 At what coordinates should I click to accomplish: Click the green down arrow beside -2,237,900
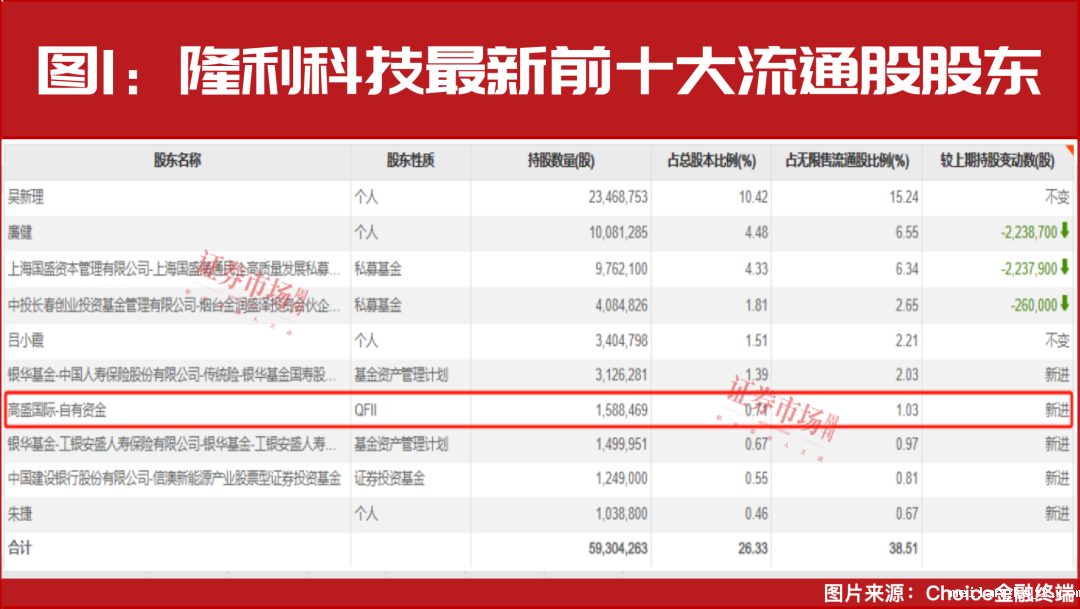tap(1065, 267)
